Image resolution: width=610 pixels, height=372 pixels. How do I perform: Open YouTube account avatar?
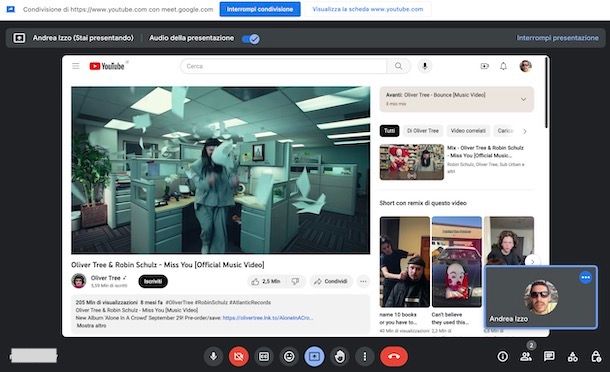click(x=526, y=66)
